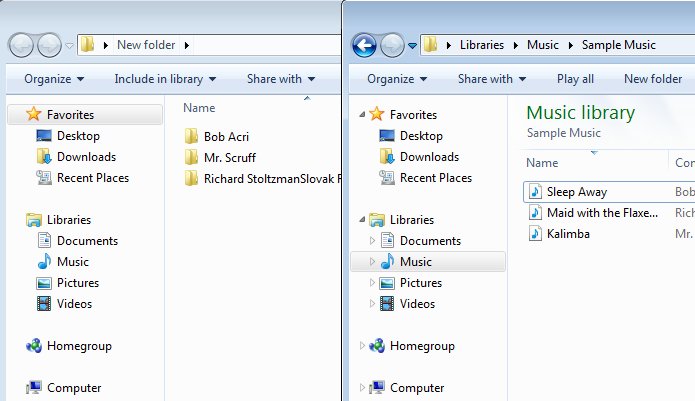The width and height of the screenshot is (695, 401).
Task: Click the Music note icon in the New folder sidebar
Action: coord(44,261)
